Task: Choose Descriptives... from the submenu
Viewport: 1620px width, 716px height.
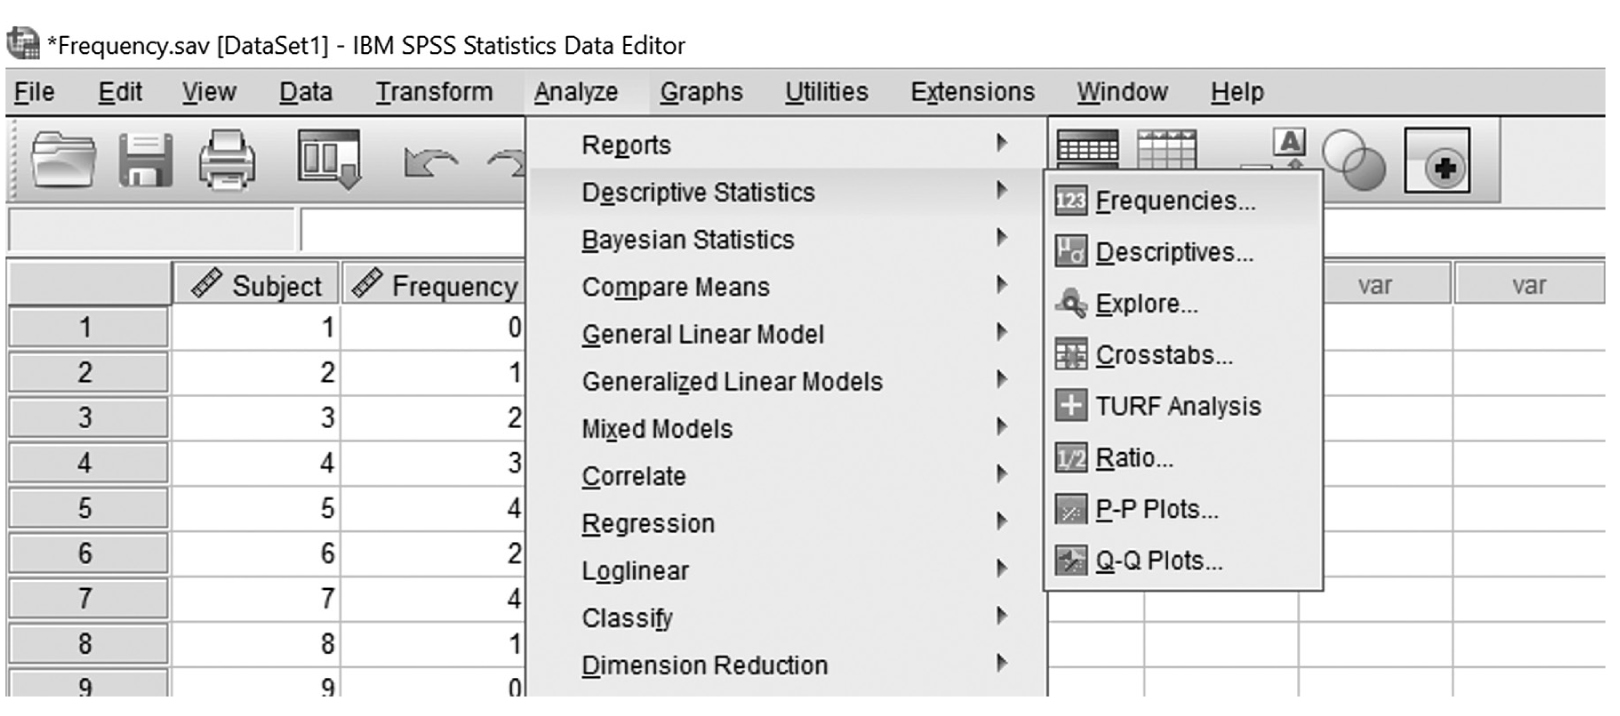Action: (1183, 252)
